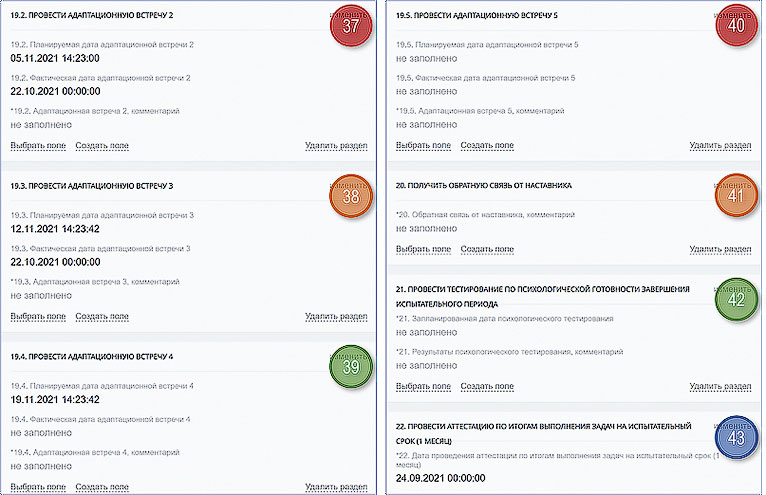The height and width of the screenshot is (495, 766).
Task: Click 'Создать поле' in section 21
Action: [x=487, y=387]
